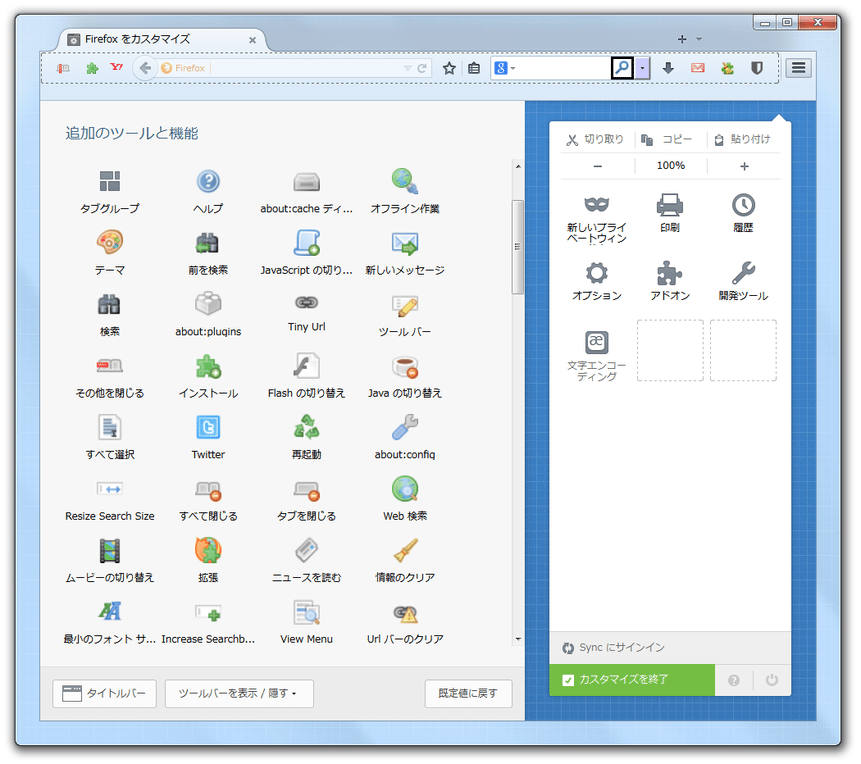Screen dimensions: 861x764
Task: Click the 貼り付け paste button
Action: click(742, 140)
